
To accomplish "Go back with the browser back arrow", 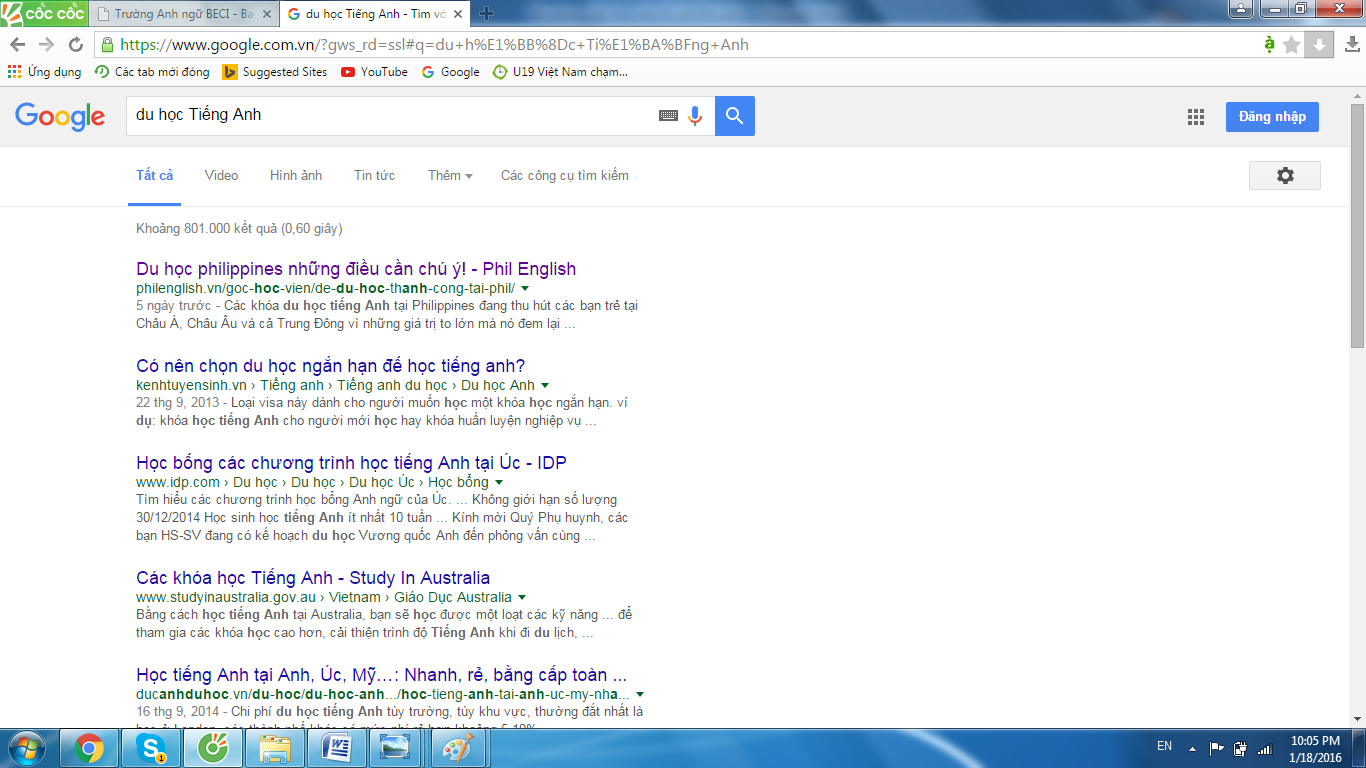I will pos(18,45).
